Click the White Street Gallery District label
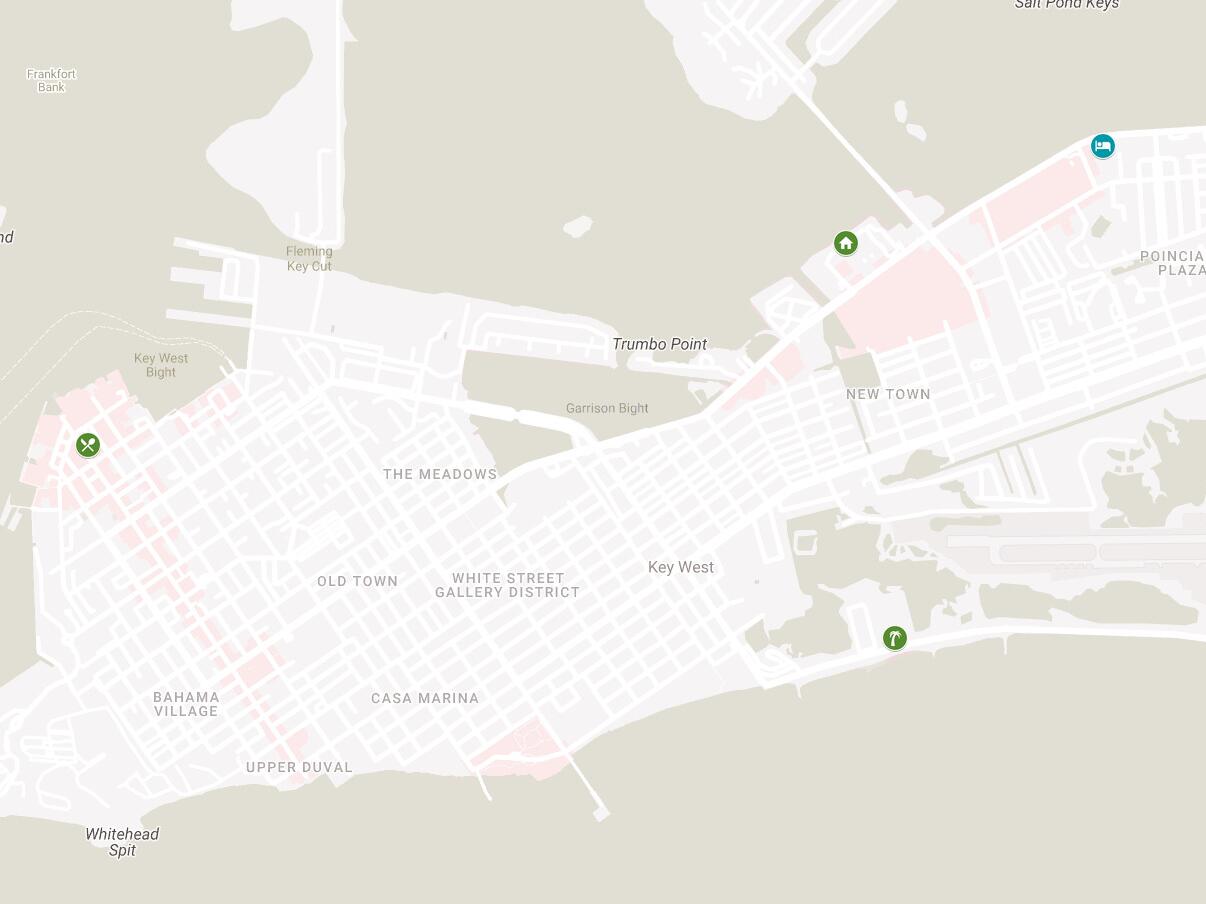Screen dimensions: 1206x904 pos(508,585)
